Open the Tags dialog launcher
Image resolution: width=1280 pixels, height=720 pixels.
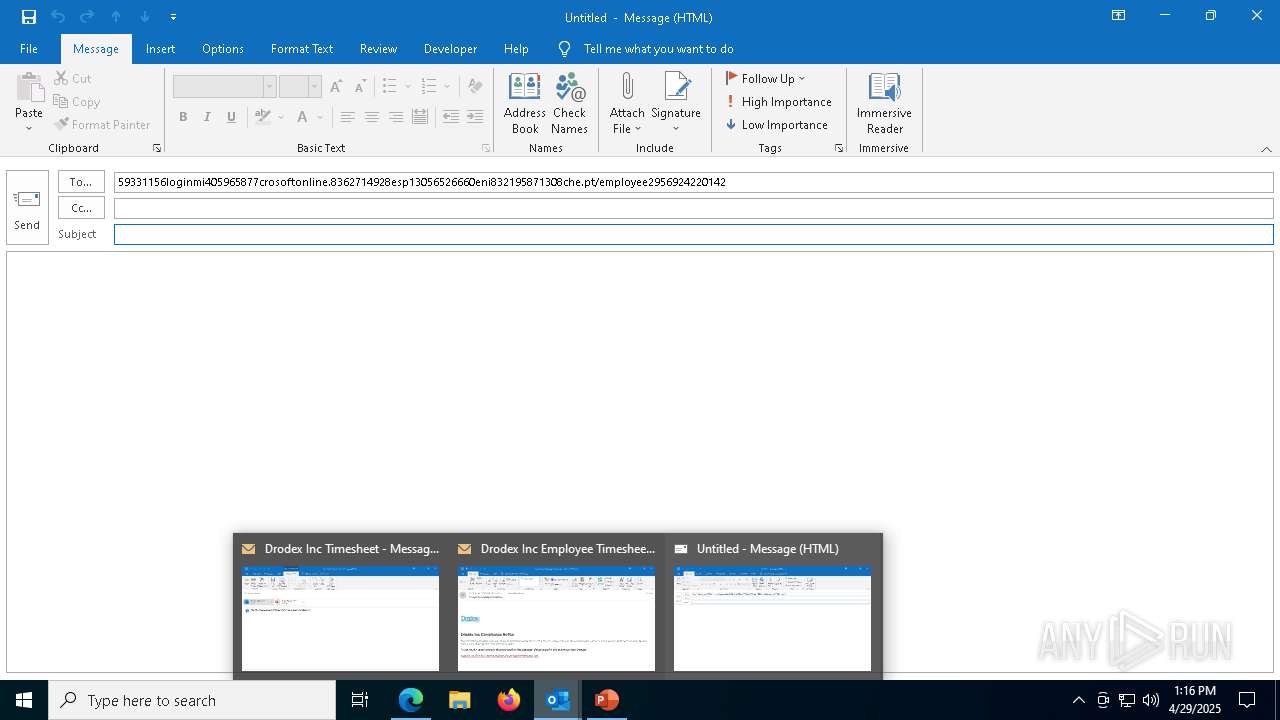(839, 148)
